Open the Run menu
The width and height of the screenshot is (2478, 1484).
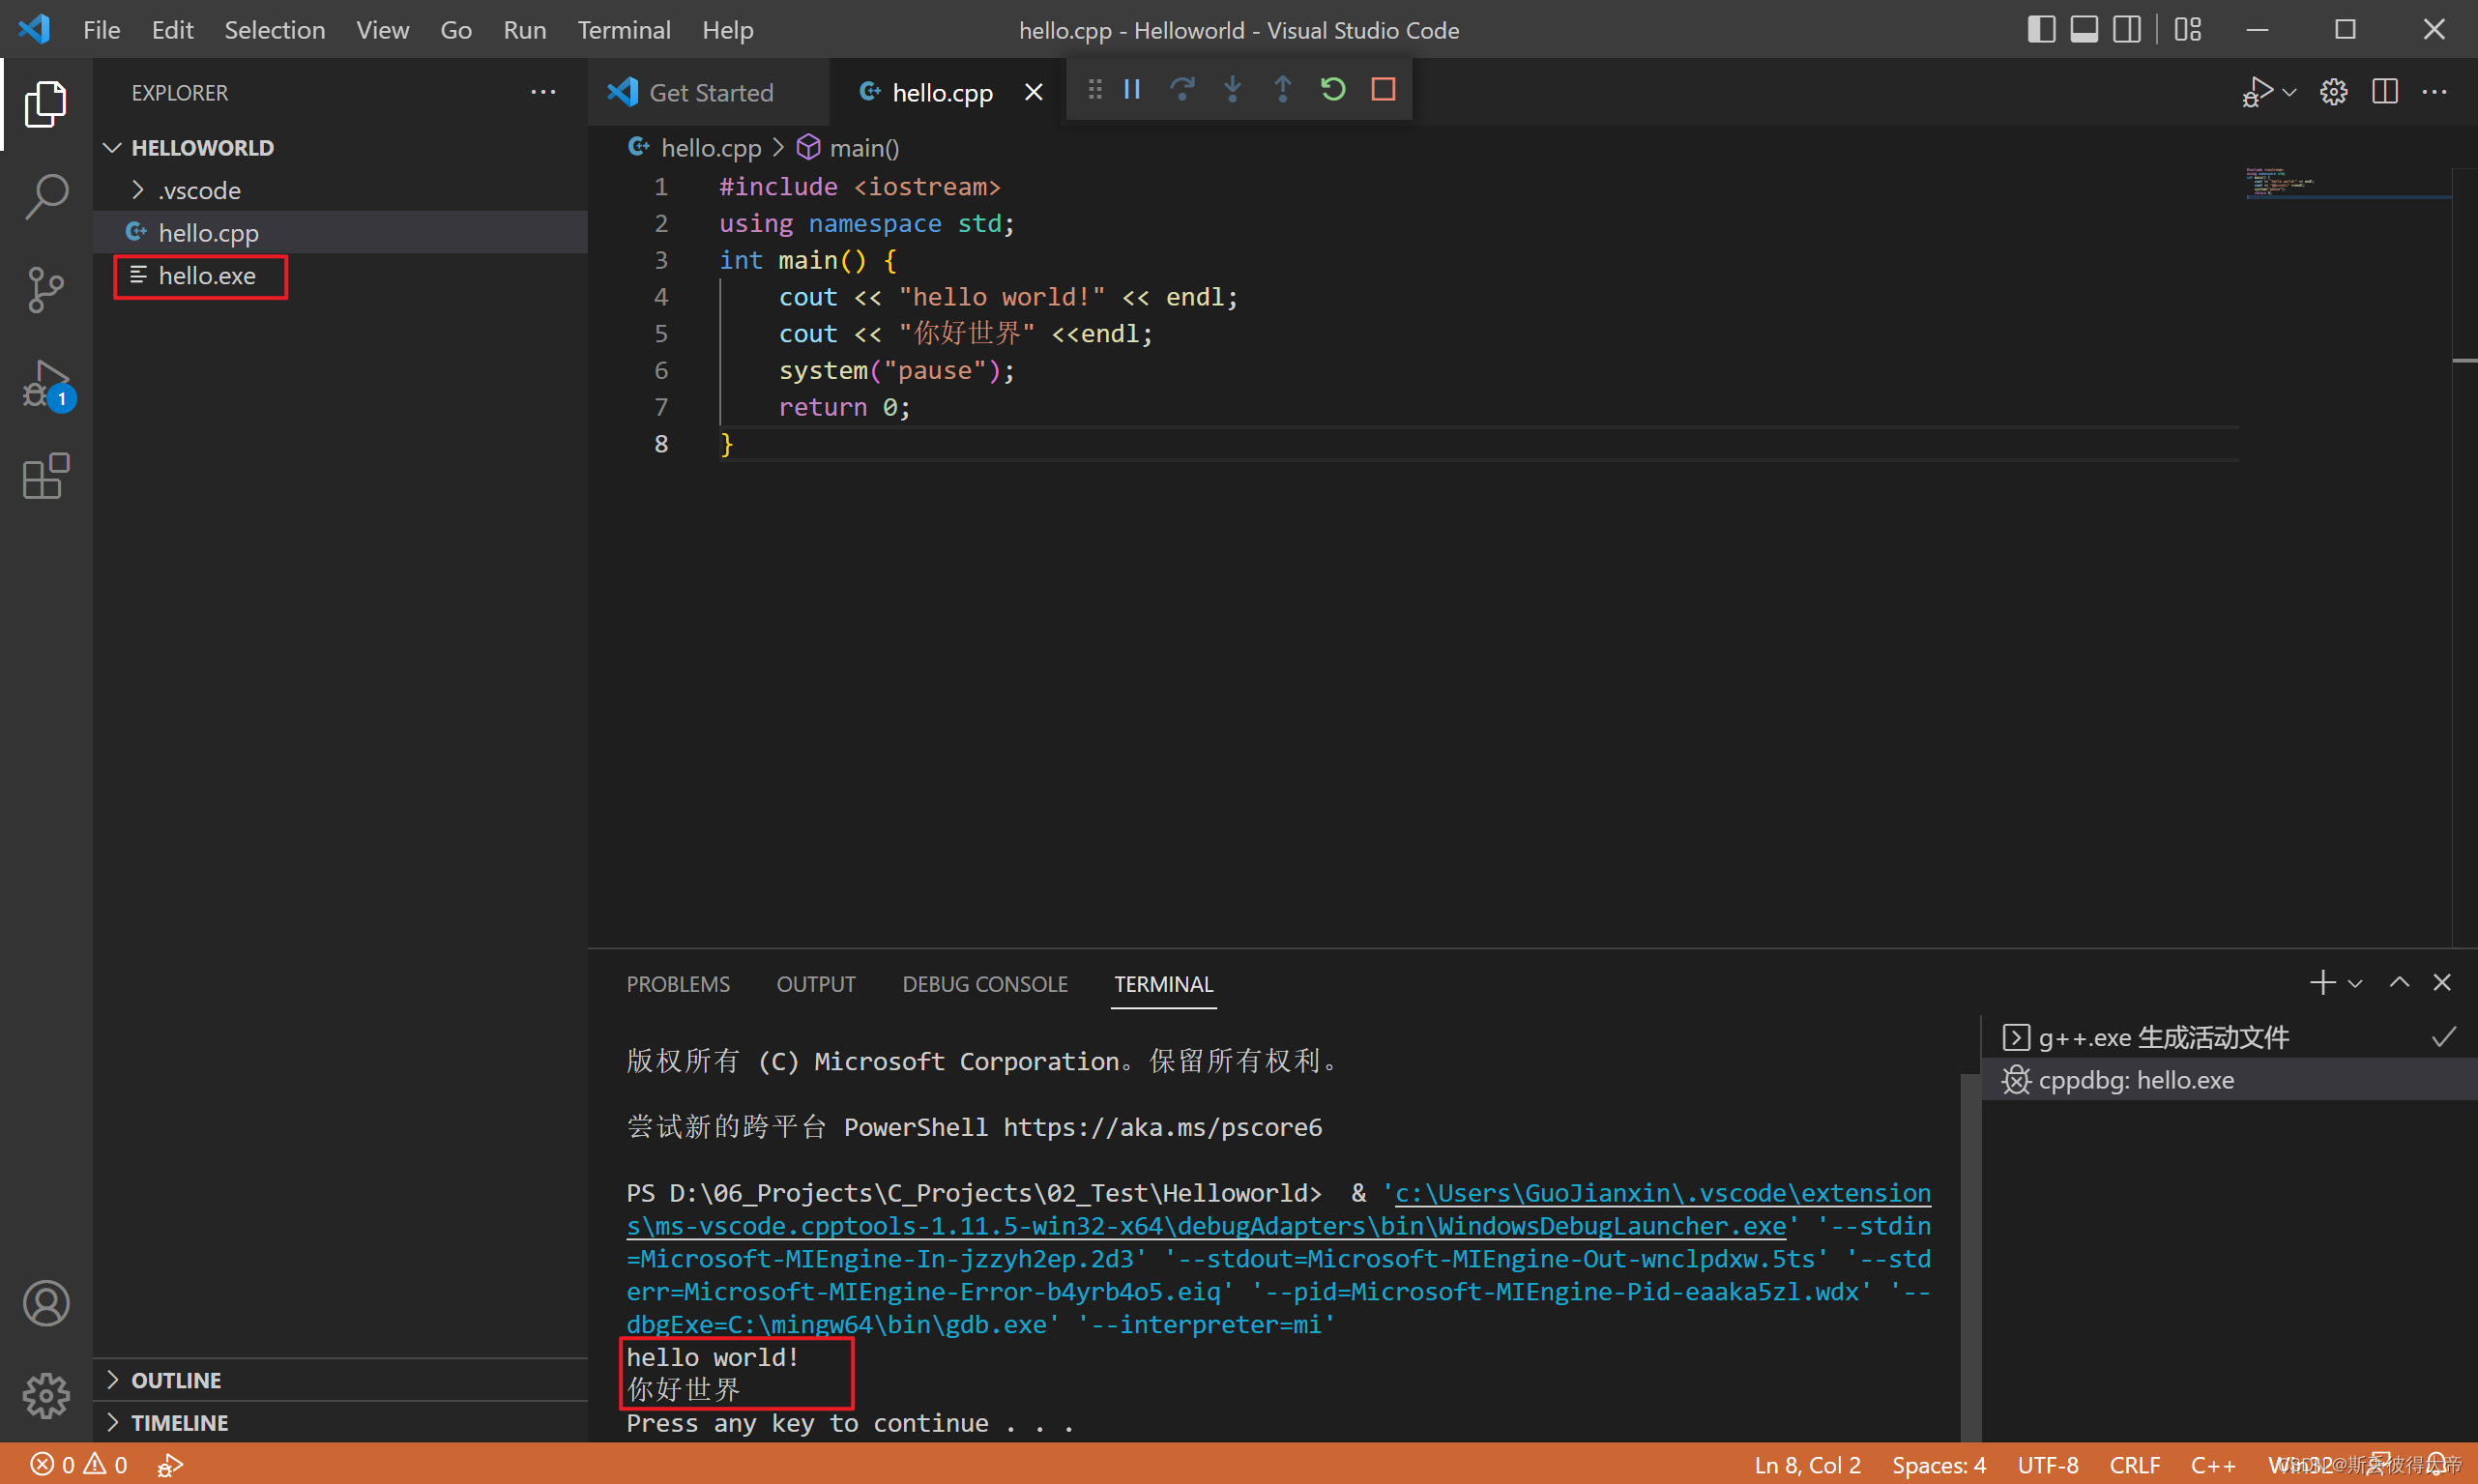(x=524, y=30)
